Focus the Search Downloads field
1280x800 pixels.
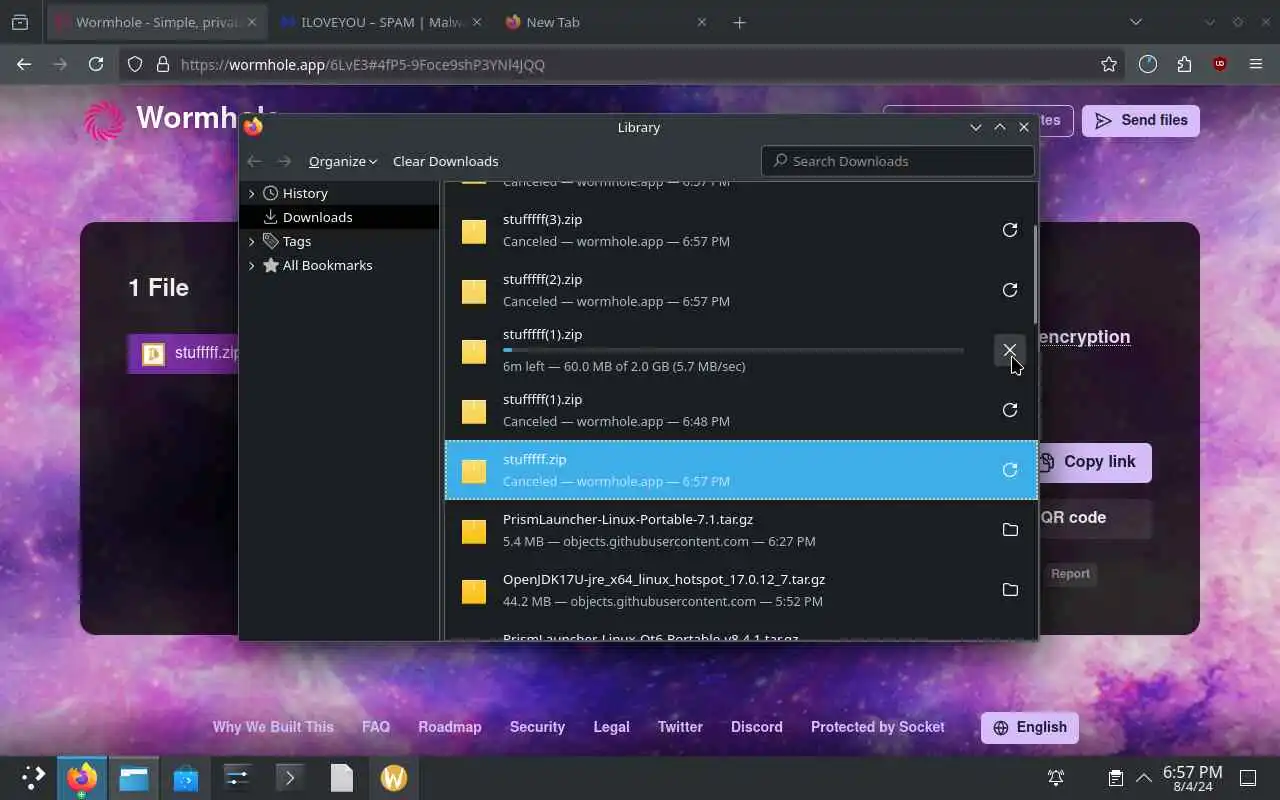click(x=898, y=161)
